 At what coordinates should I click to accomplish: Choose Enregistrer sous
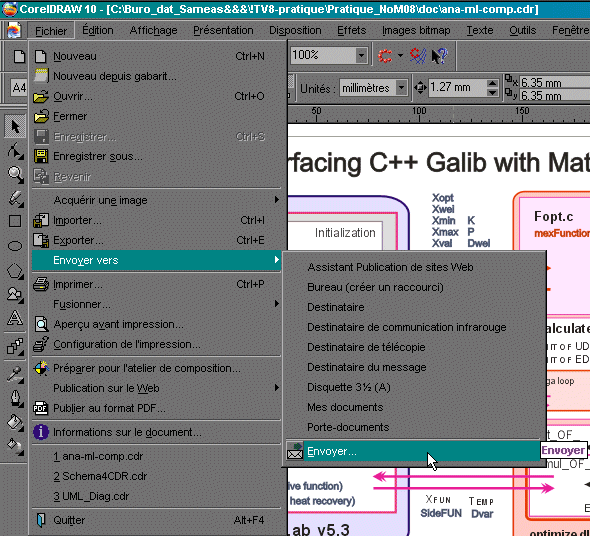pyautogui.click(x=157, y=156)
